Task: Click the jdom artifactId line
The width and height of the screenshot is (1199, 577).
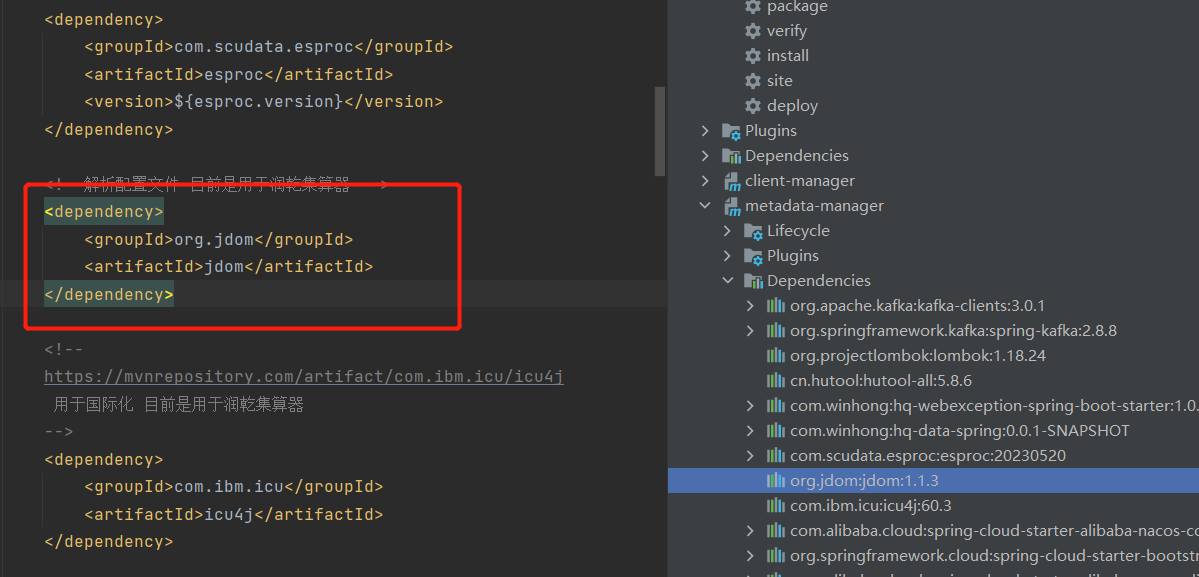Action: [229, 267]
